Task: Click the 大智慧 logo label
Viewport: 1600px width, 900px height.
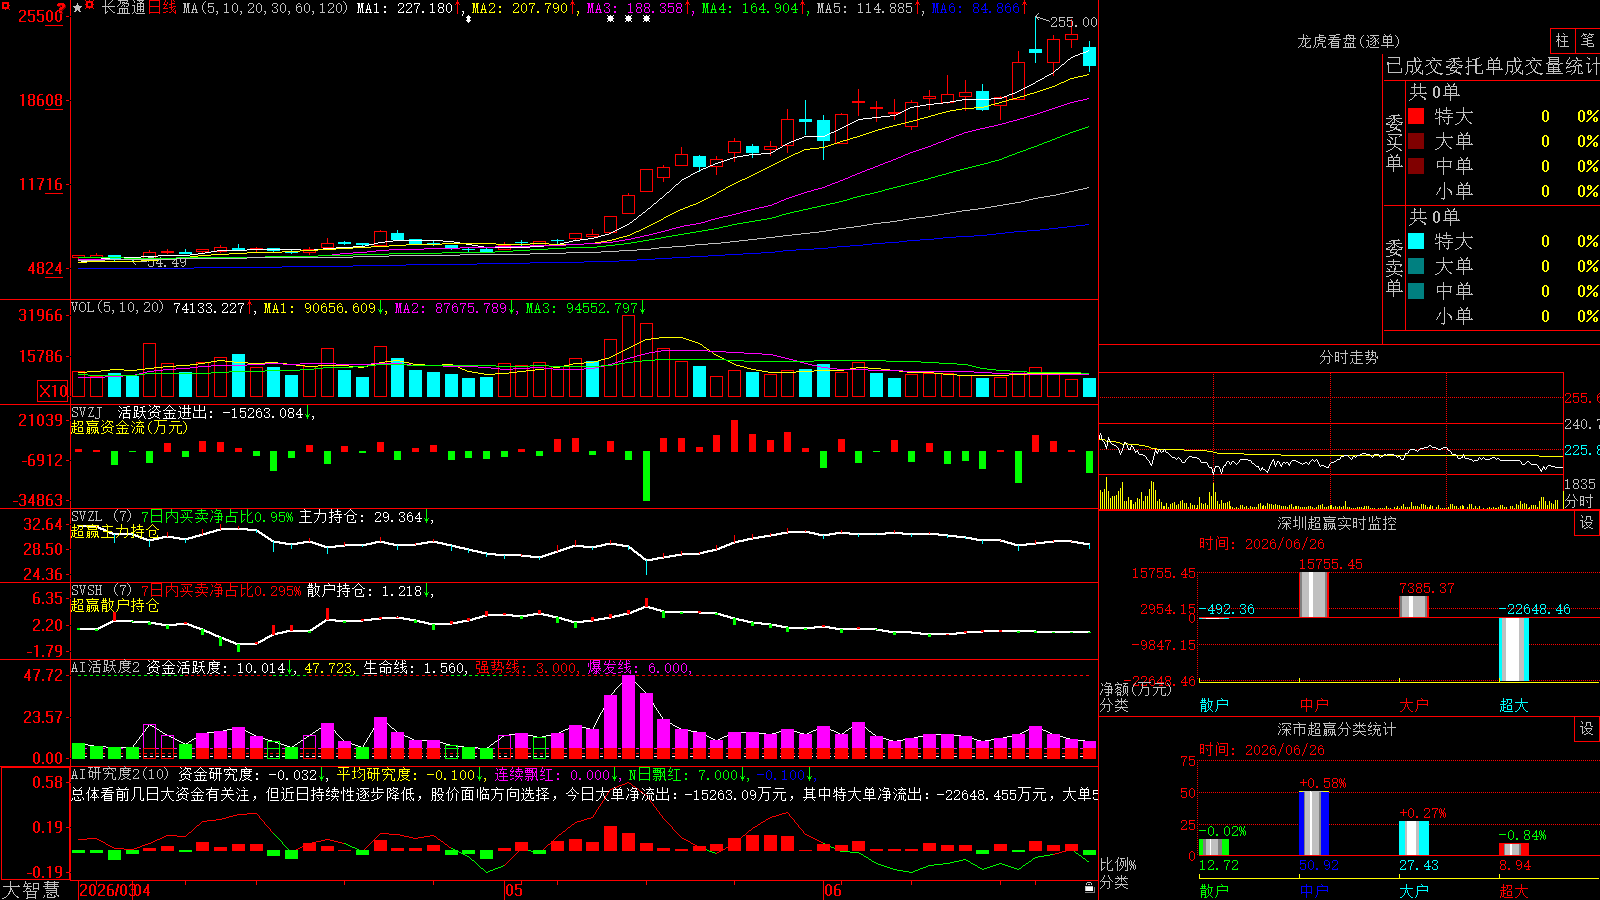Action: click(31, 890)
